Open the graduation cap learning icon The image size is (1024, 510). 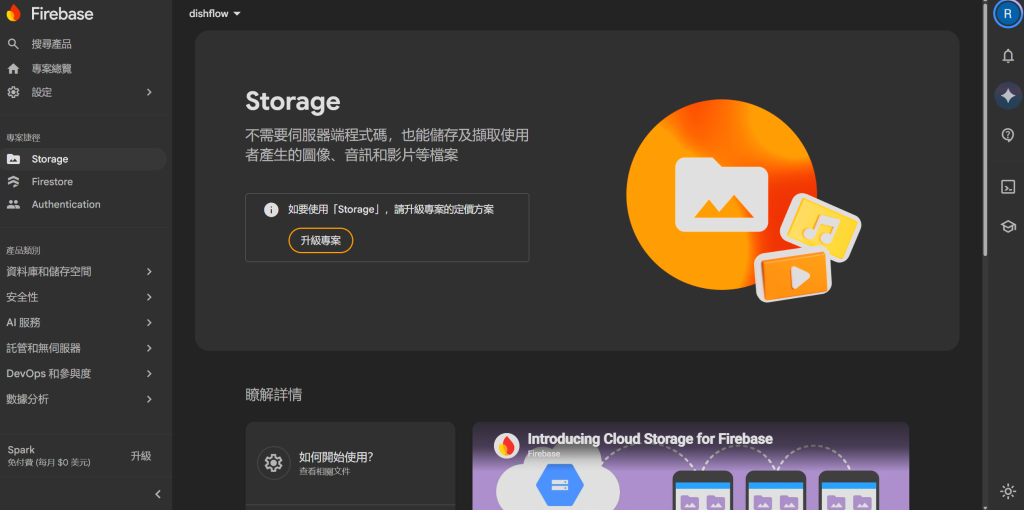[x=1008, y=227]
